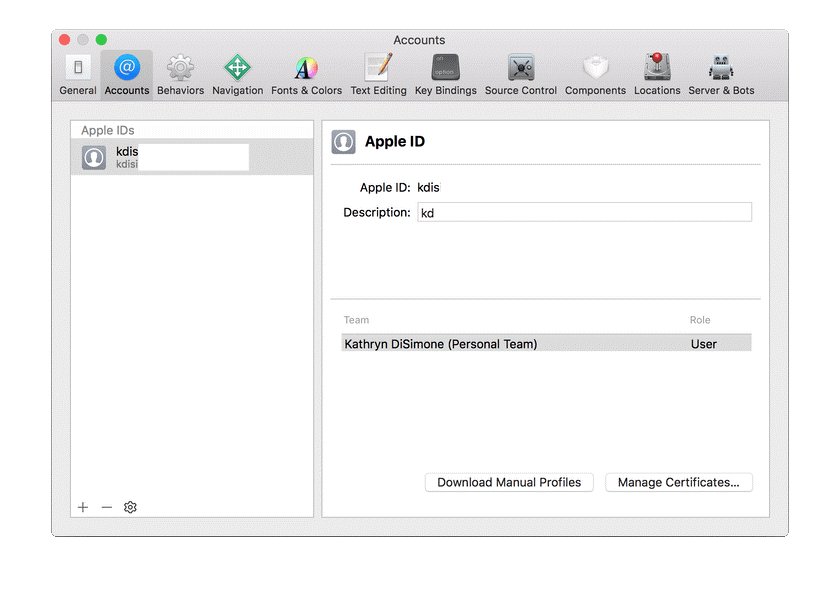The image size is (840, 609).
Task: Click the Team column header
Action: (356, 320)
